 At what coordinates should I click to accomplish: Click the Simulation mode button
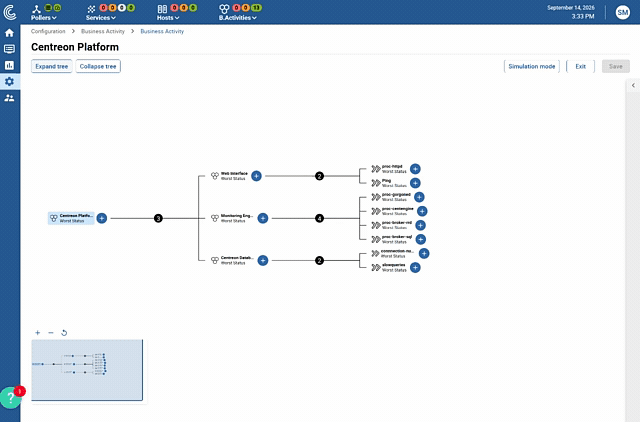click(x=532, y=66)
